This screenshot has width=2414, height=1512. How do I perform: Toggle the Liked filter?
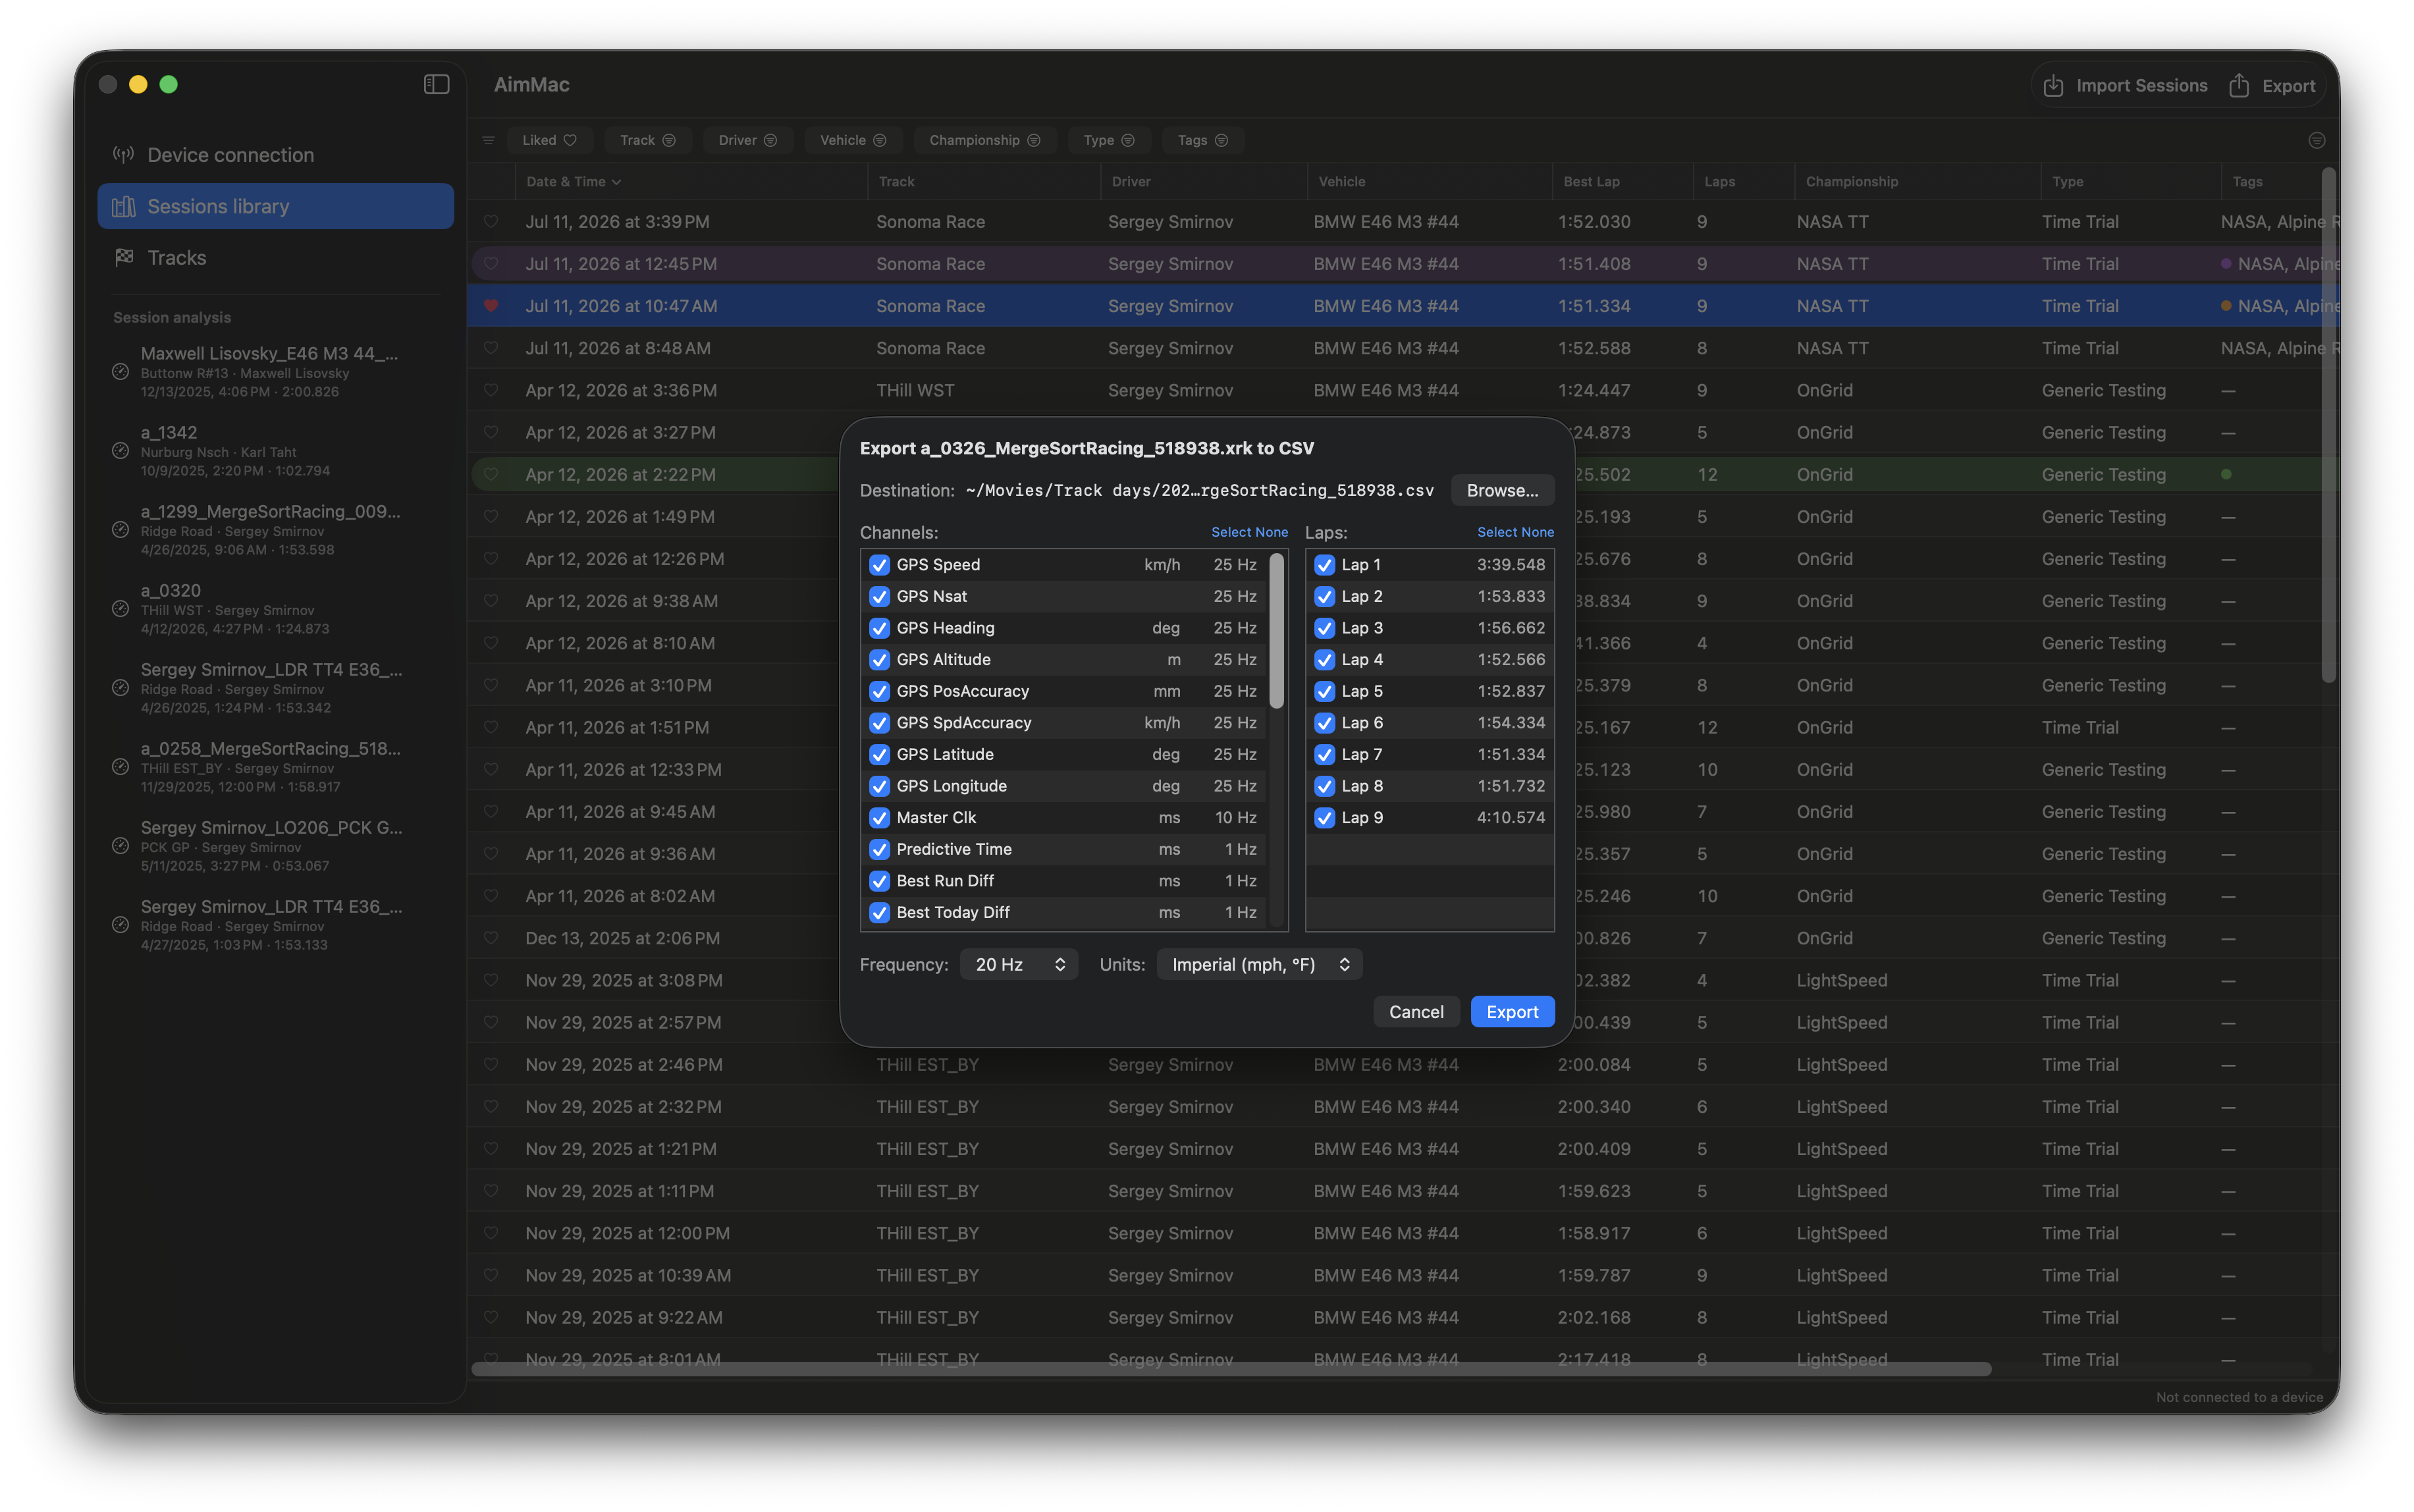[x=549, y=140]
